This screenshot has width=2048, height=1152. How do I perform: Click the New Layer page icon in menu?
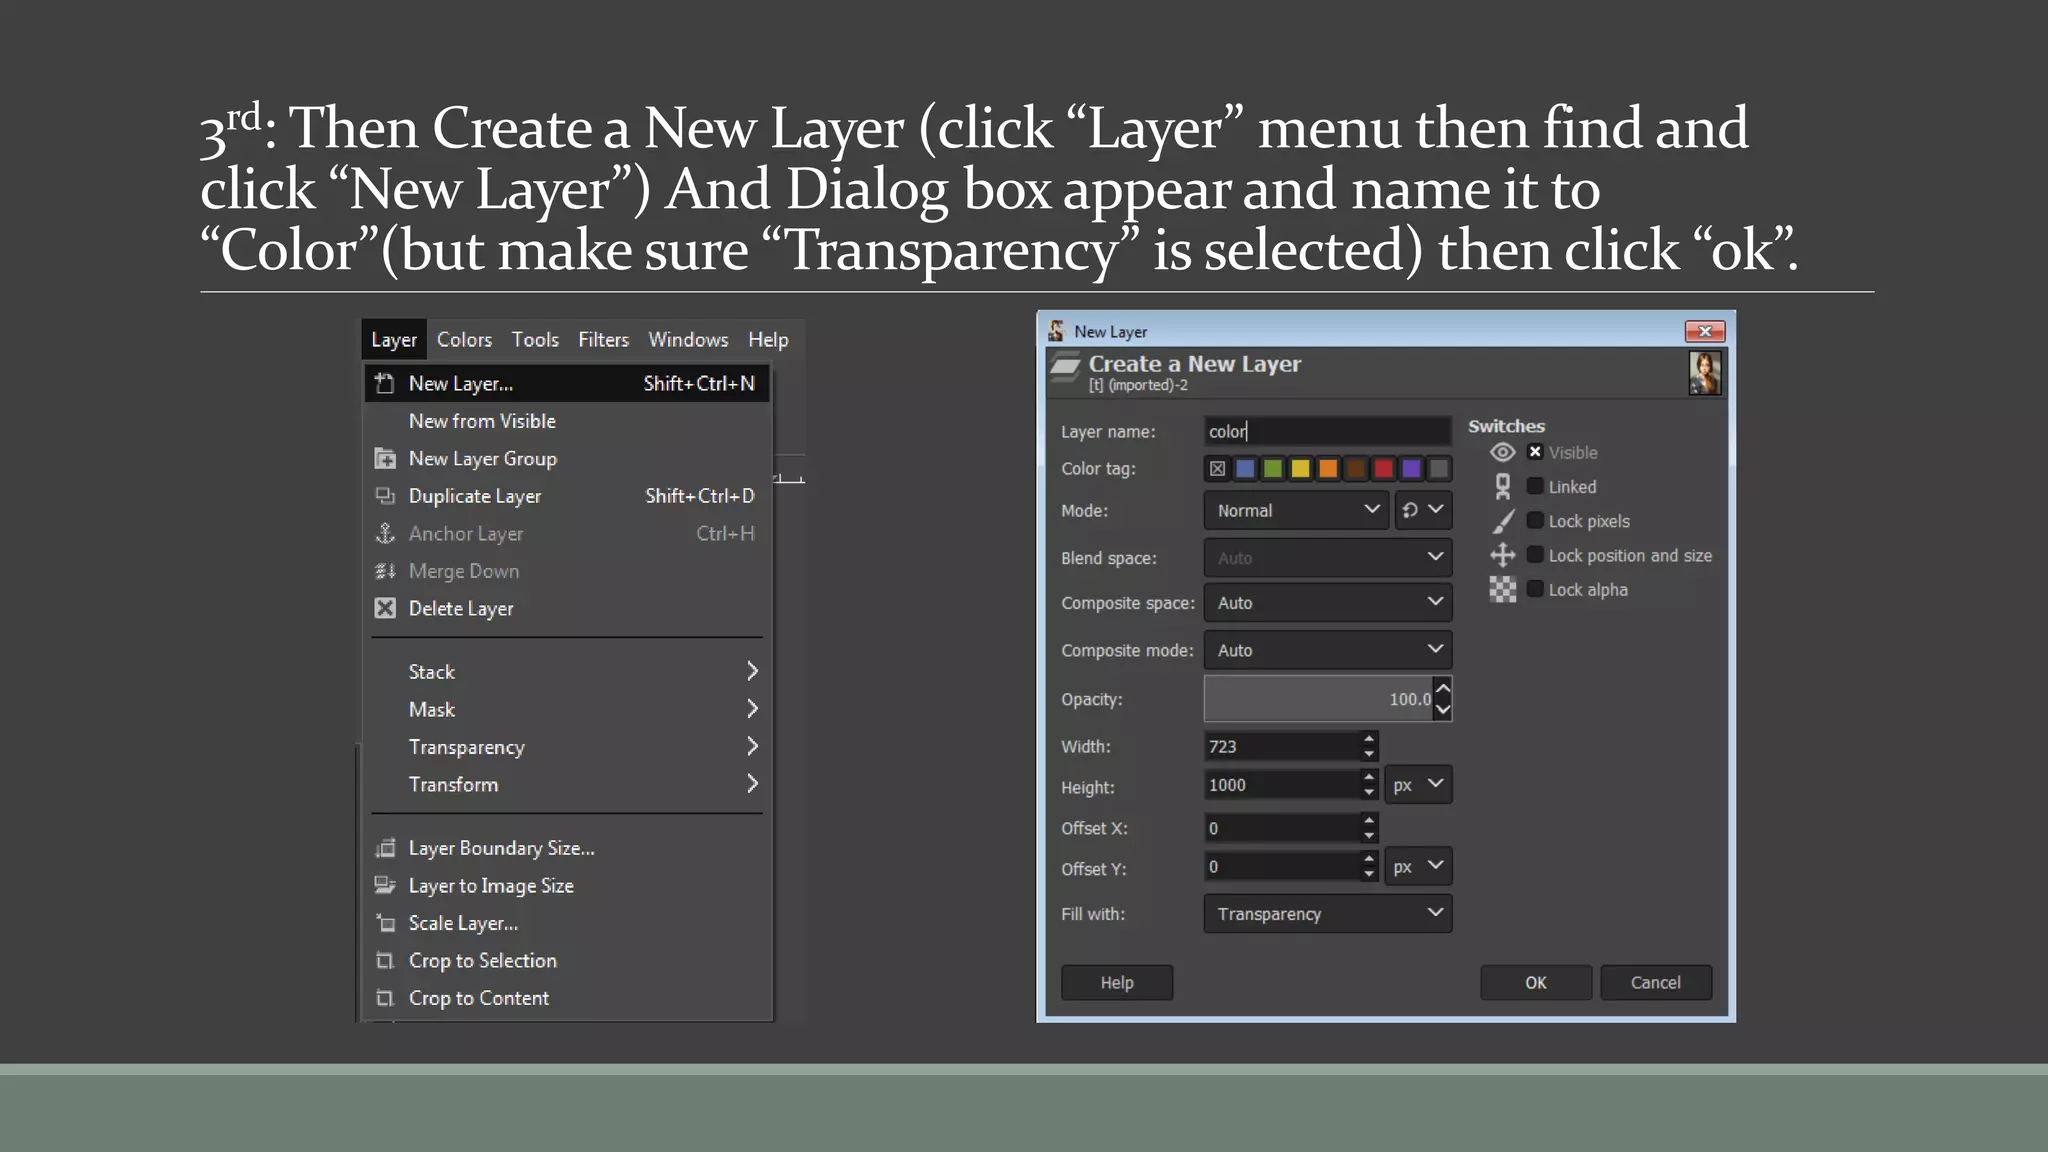(384, 383)
